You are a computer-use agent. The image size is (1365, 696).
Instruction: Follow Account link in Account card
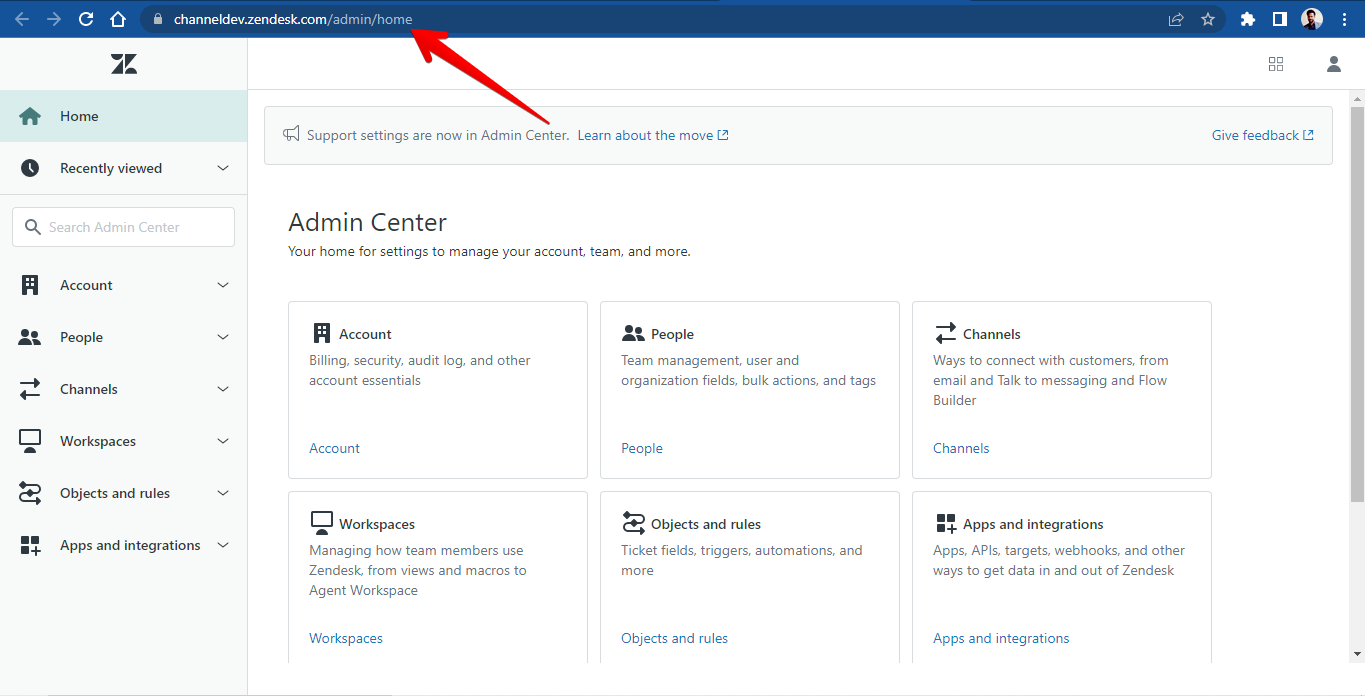coord(334,448)
